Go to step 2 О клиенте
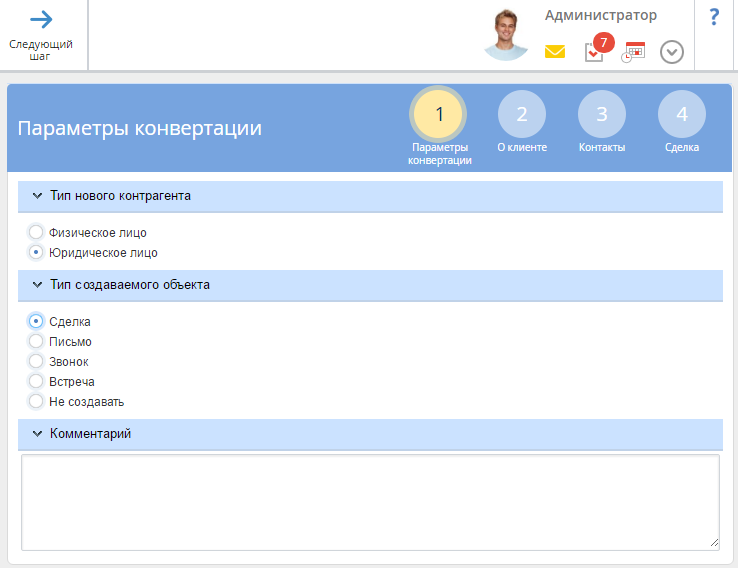This screenshot has width=738, height=568. (522, 114)
